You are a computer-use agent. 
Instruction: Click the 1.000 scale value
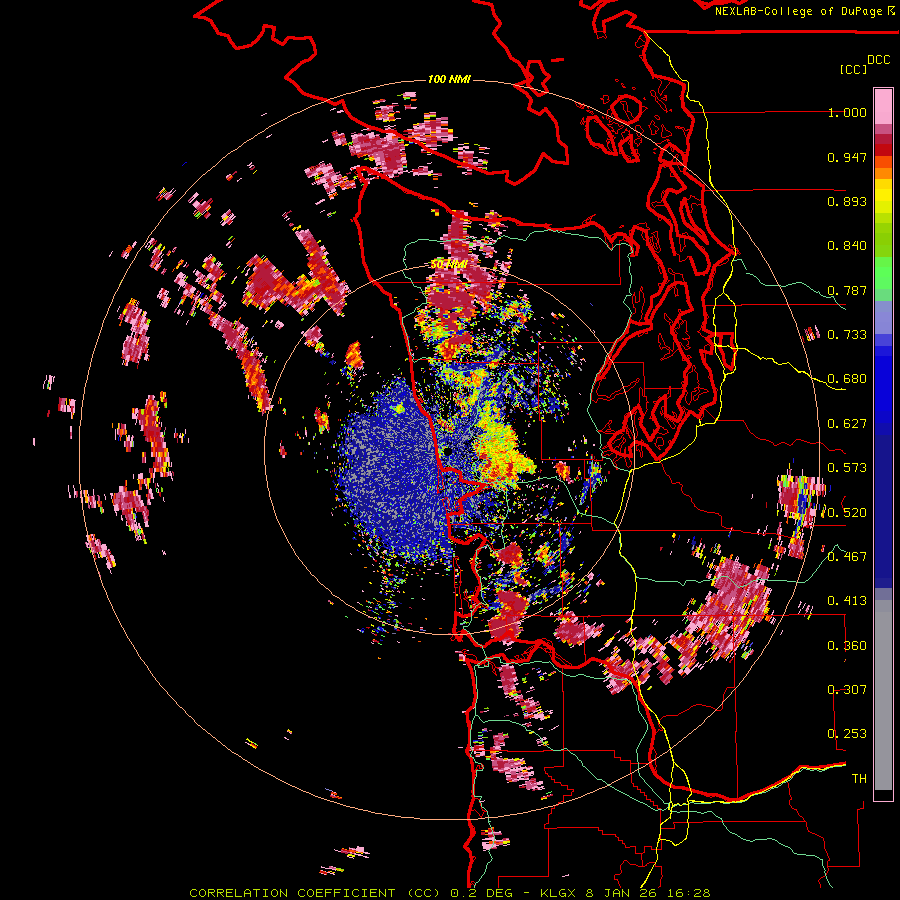847,112
